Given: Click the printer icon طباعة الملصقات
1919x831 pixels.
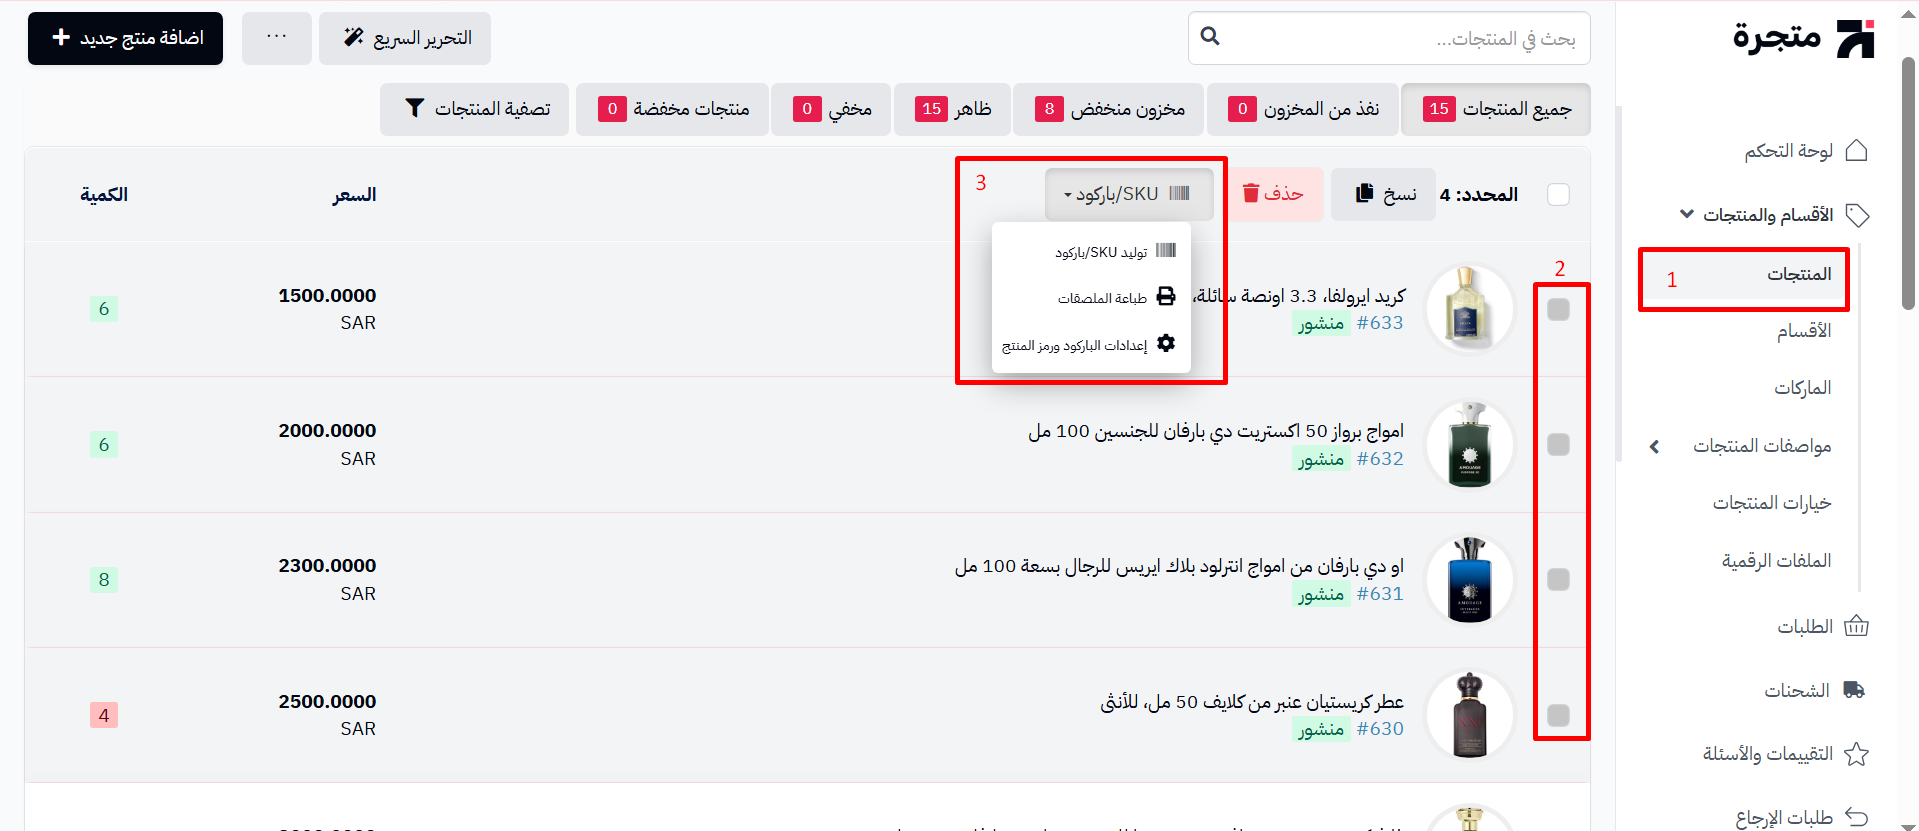Looking at the screenshot, I should click(x=1166, y=297).
